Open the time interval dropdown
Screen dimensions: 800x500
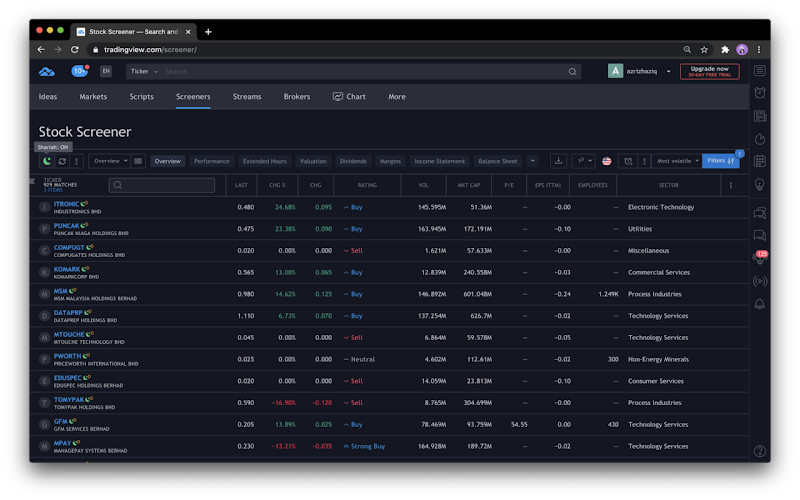coord(584,161)
